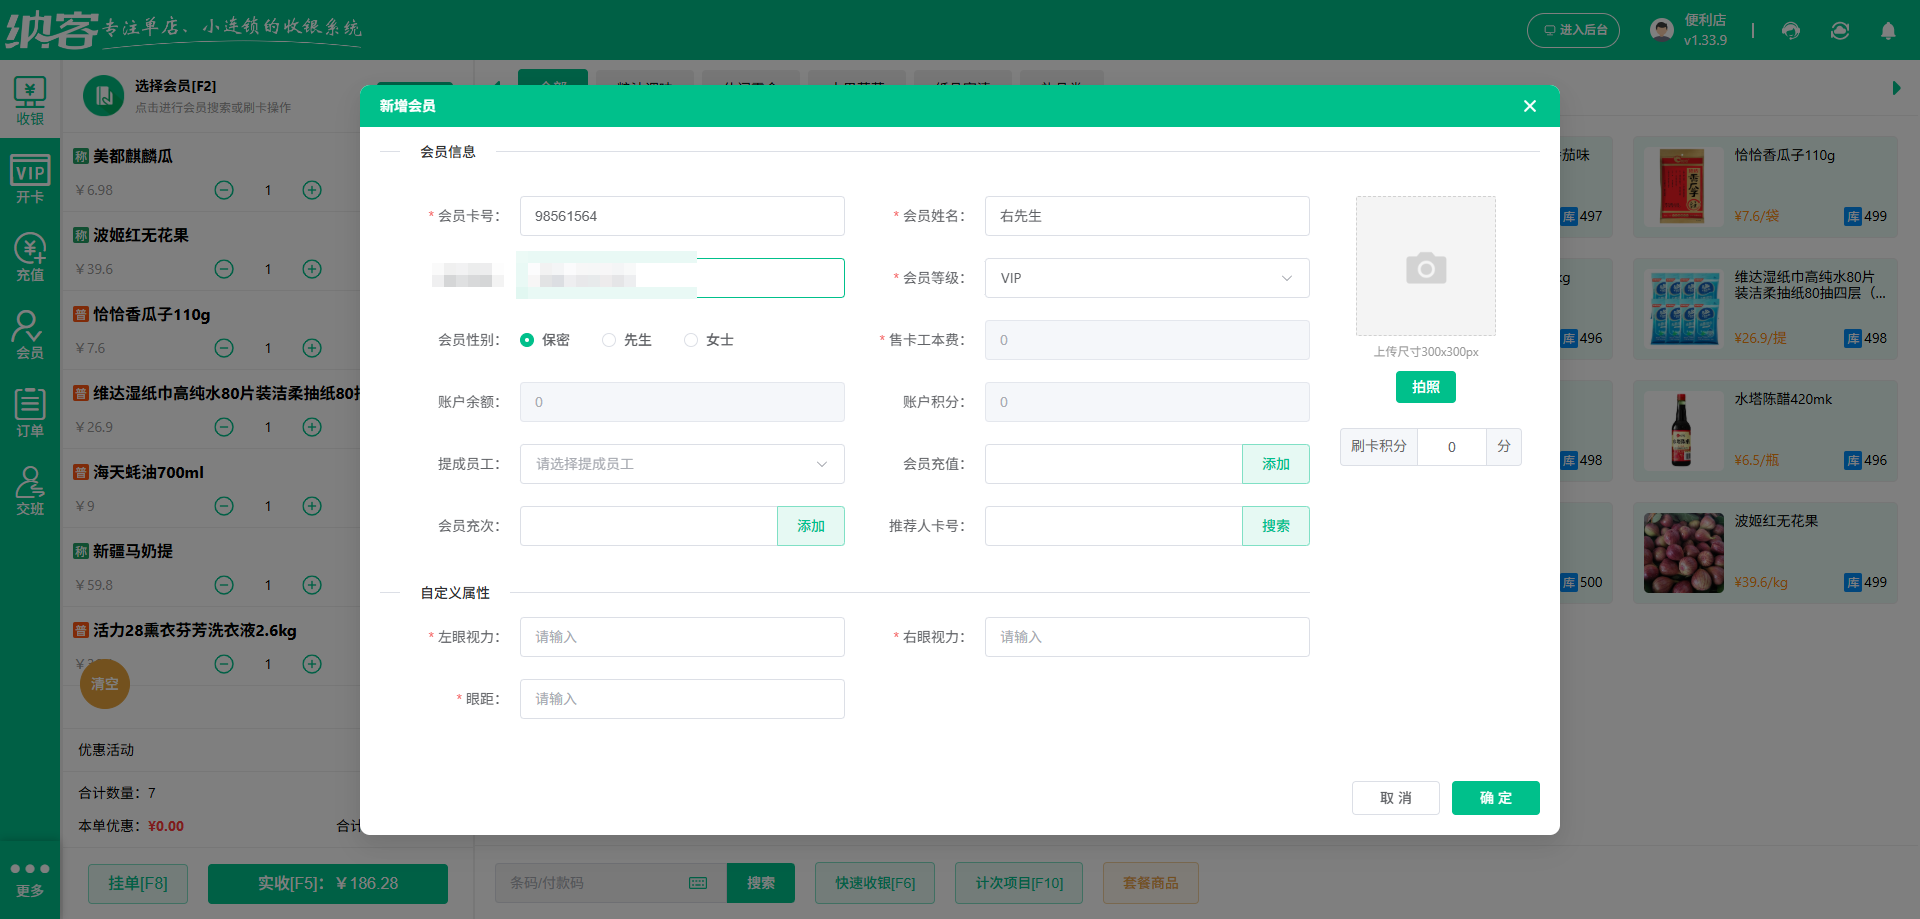Open the 提成员工 employee dropdown
Image resolution: width=1920 pixels, height=919 pixels.
pyautogui.click(x=681, y=464)
